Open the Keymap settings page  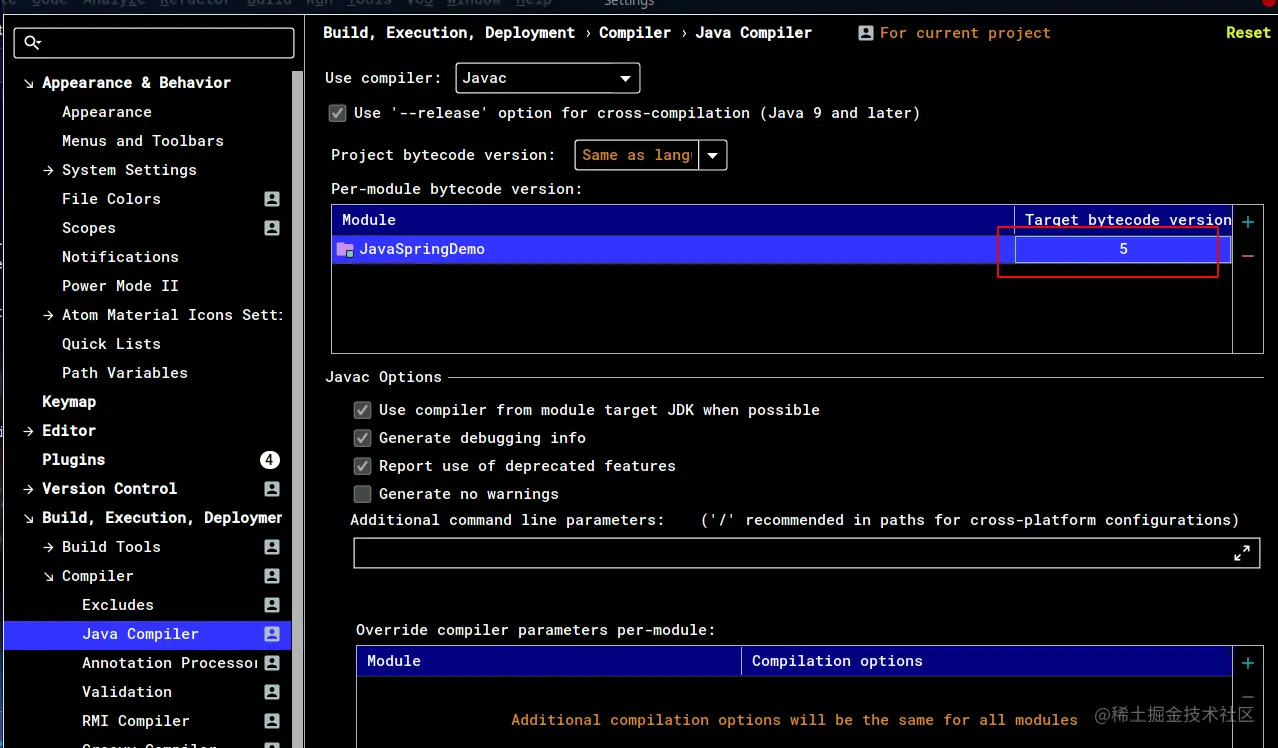(69, 402)
